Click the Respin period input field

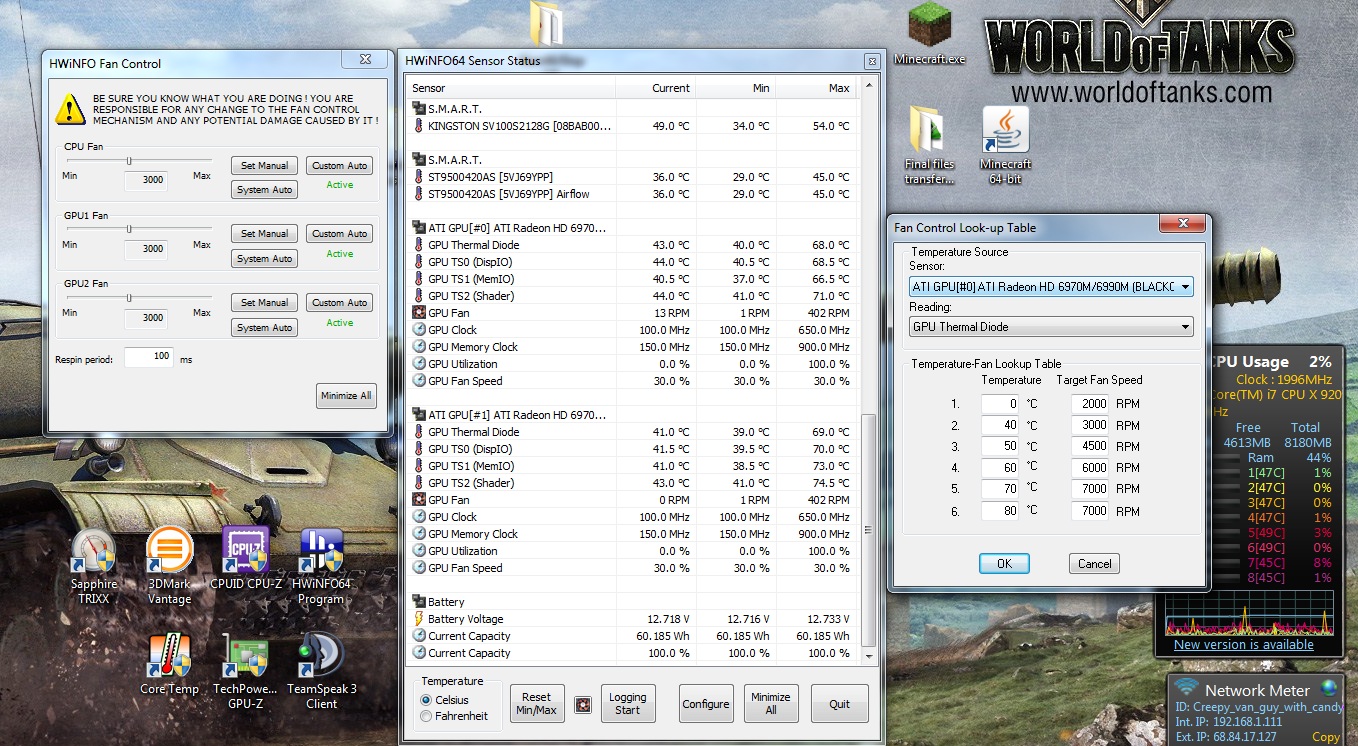coord(149,358)
